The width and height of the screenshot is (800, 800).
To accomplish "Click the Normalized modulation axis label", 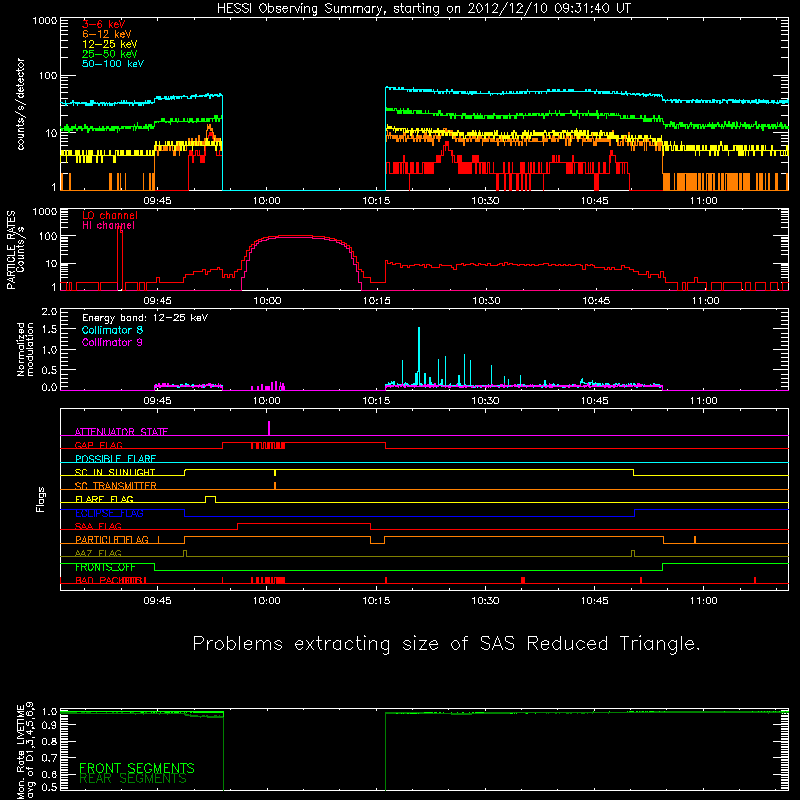I will pos(25,349).
